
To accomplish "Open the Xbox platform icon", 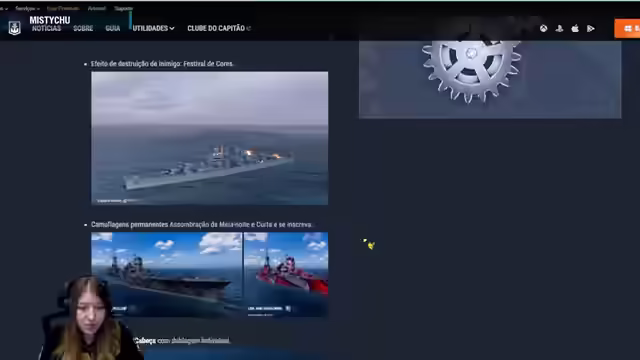I will [x=544, y=29].
